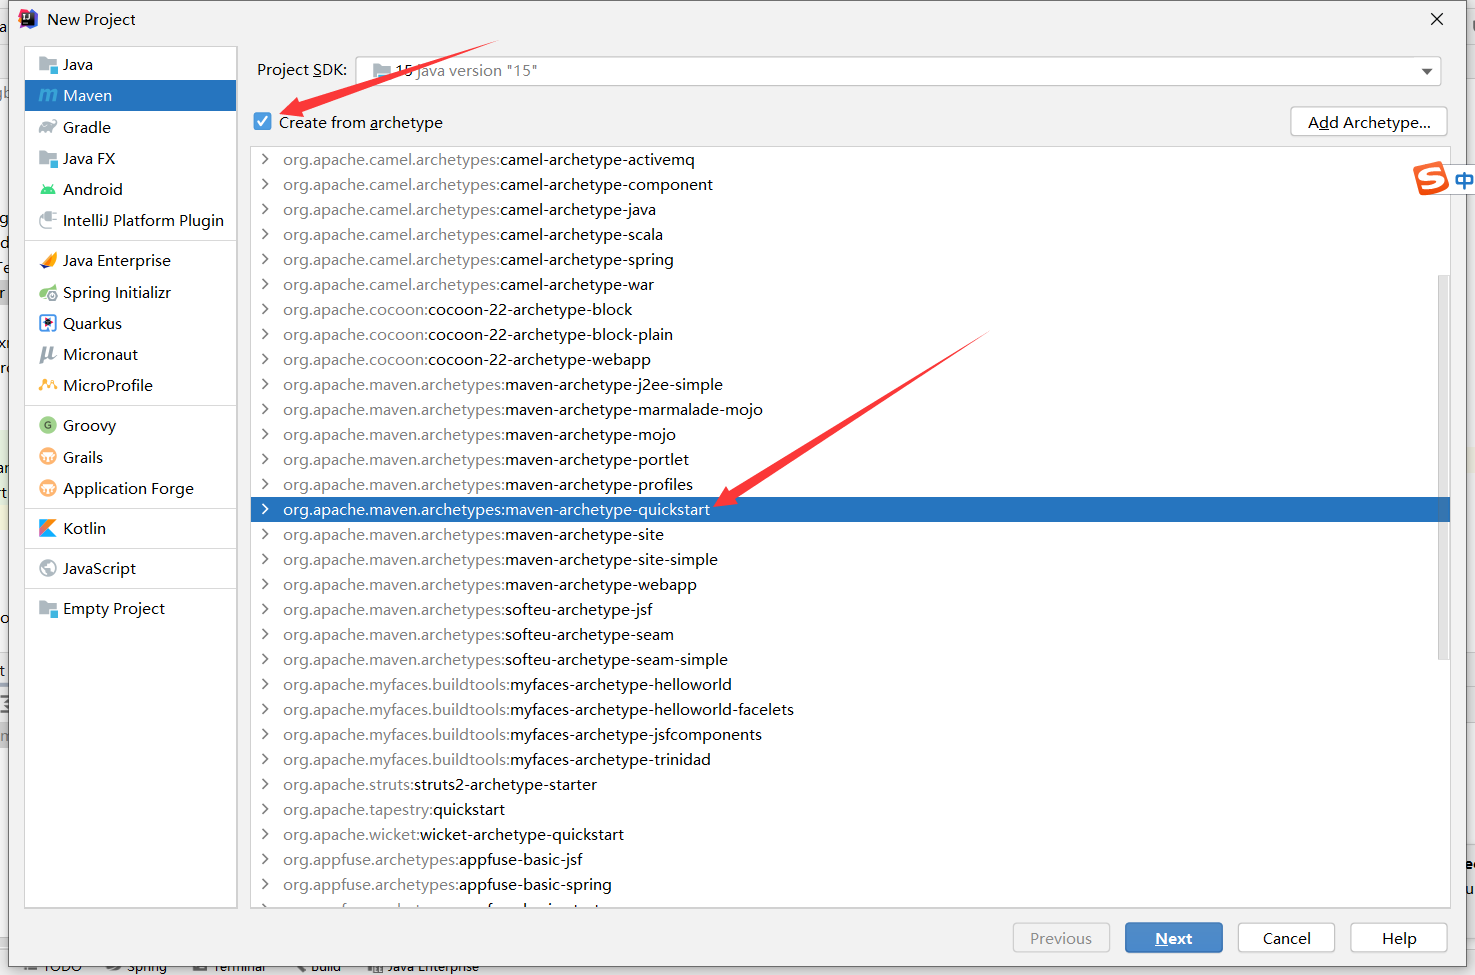The height and width of the screenshot is (975, 1475).
Task: Click Add Archetype button
Action: pos(1369,122)
